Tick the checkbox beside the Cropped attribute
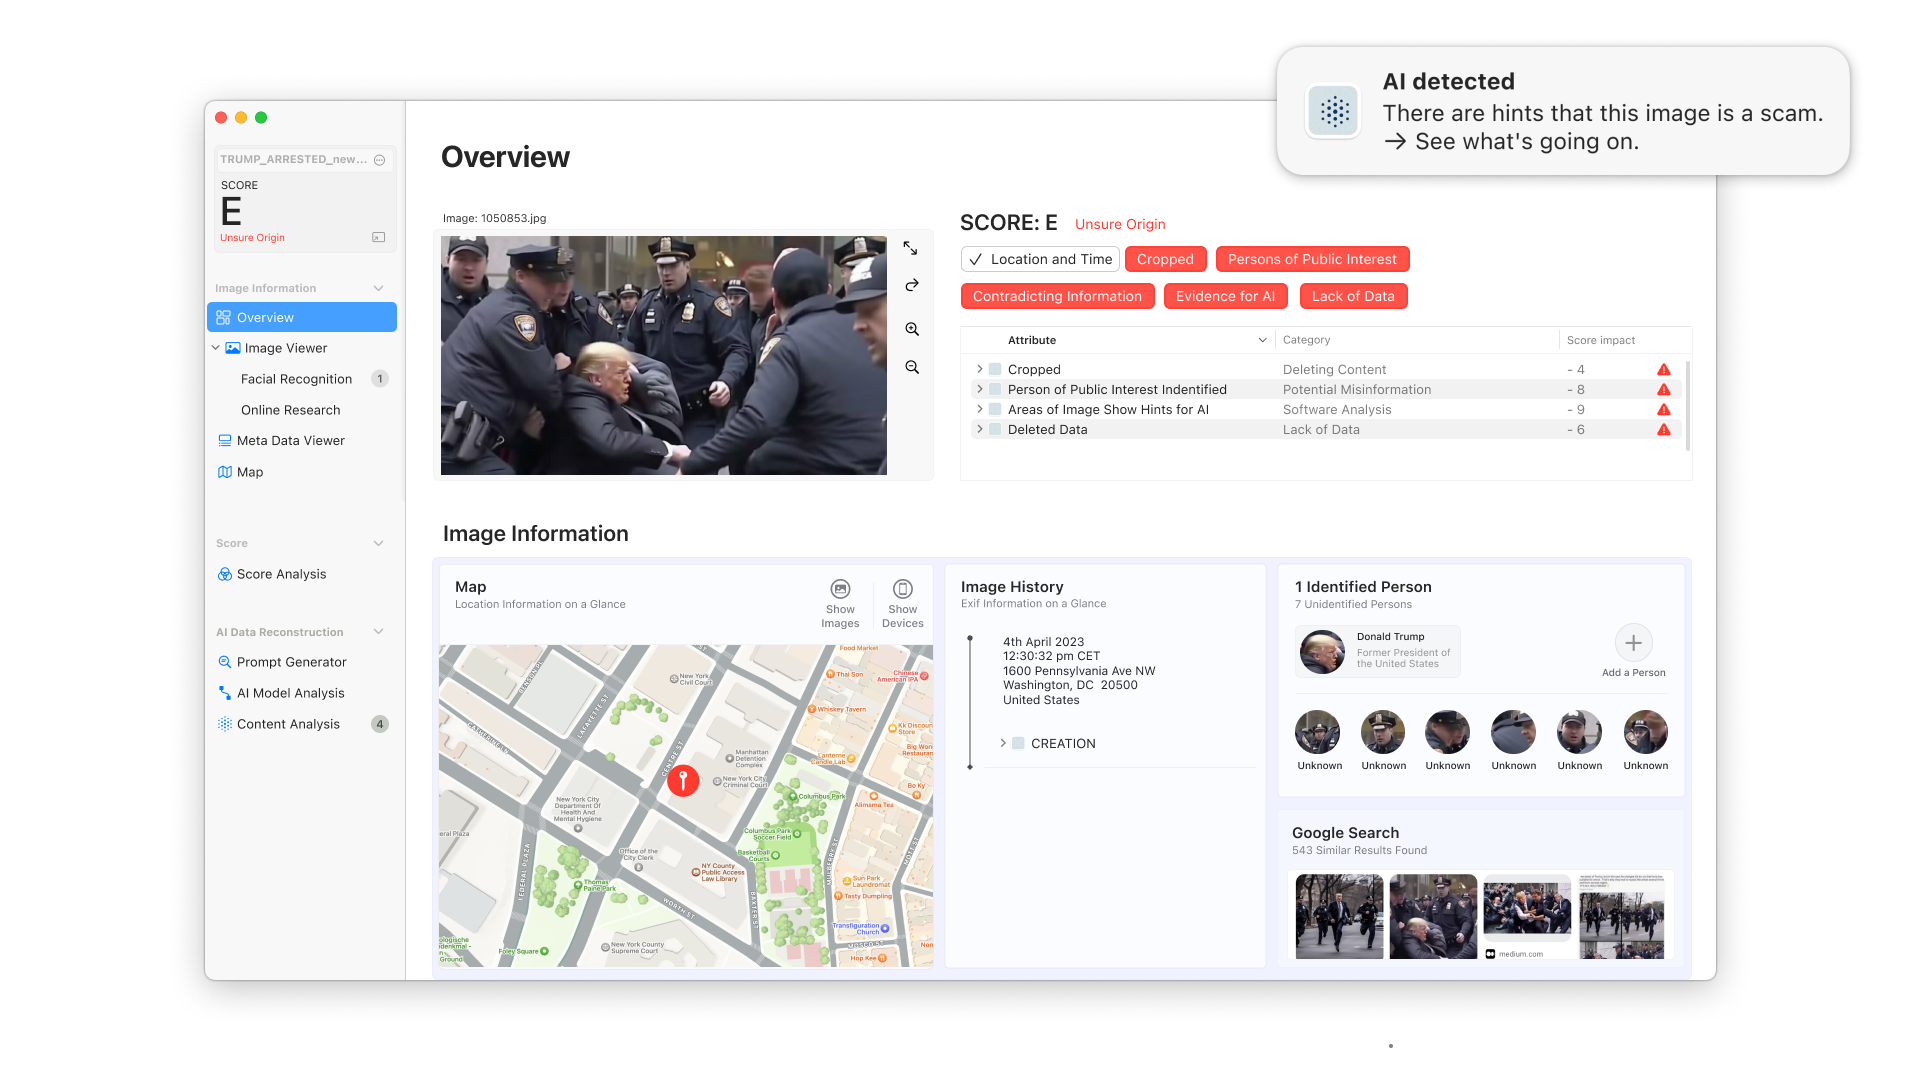This screenshot has height=1080, width=1920. 995,369
